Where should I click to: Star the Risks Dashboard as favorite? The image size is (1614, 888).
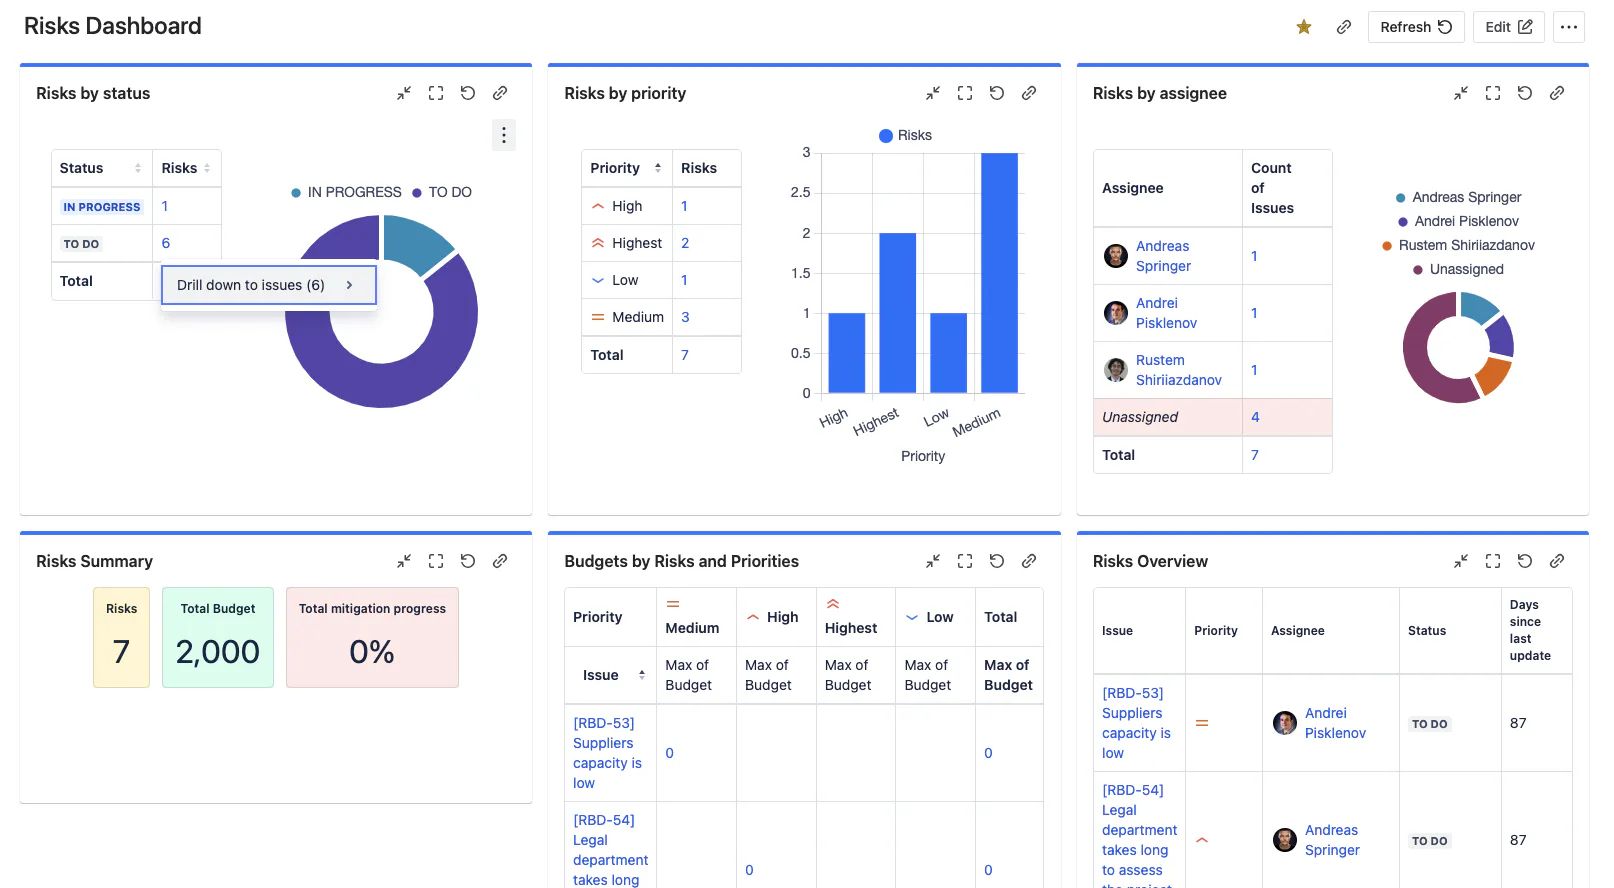pos(1304,27)
